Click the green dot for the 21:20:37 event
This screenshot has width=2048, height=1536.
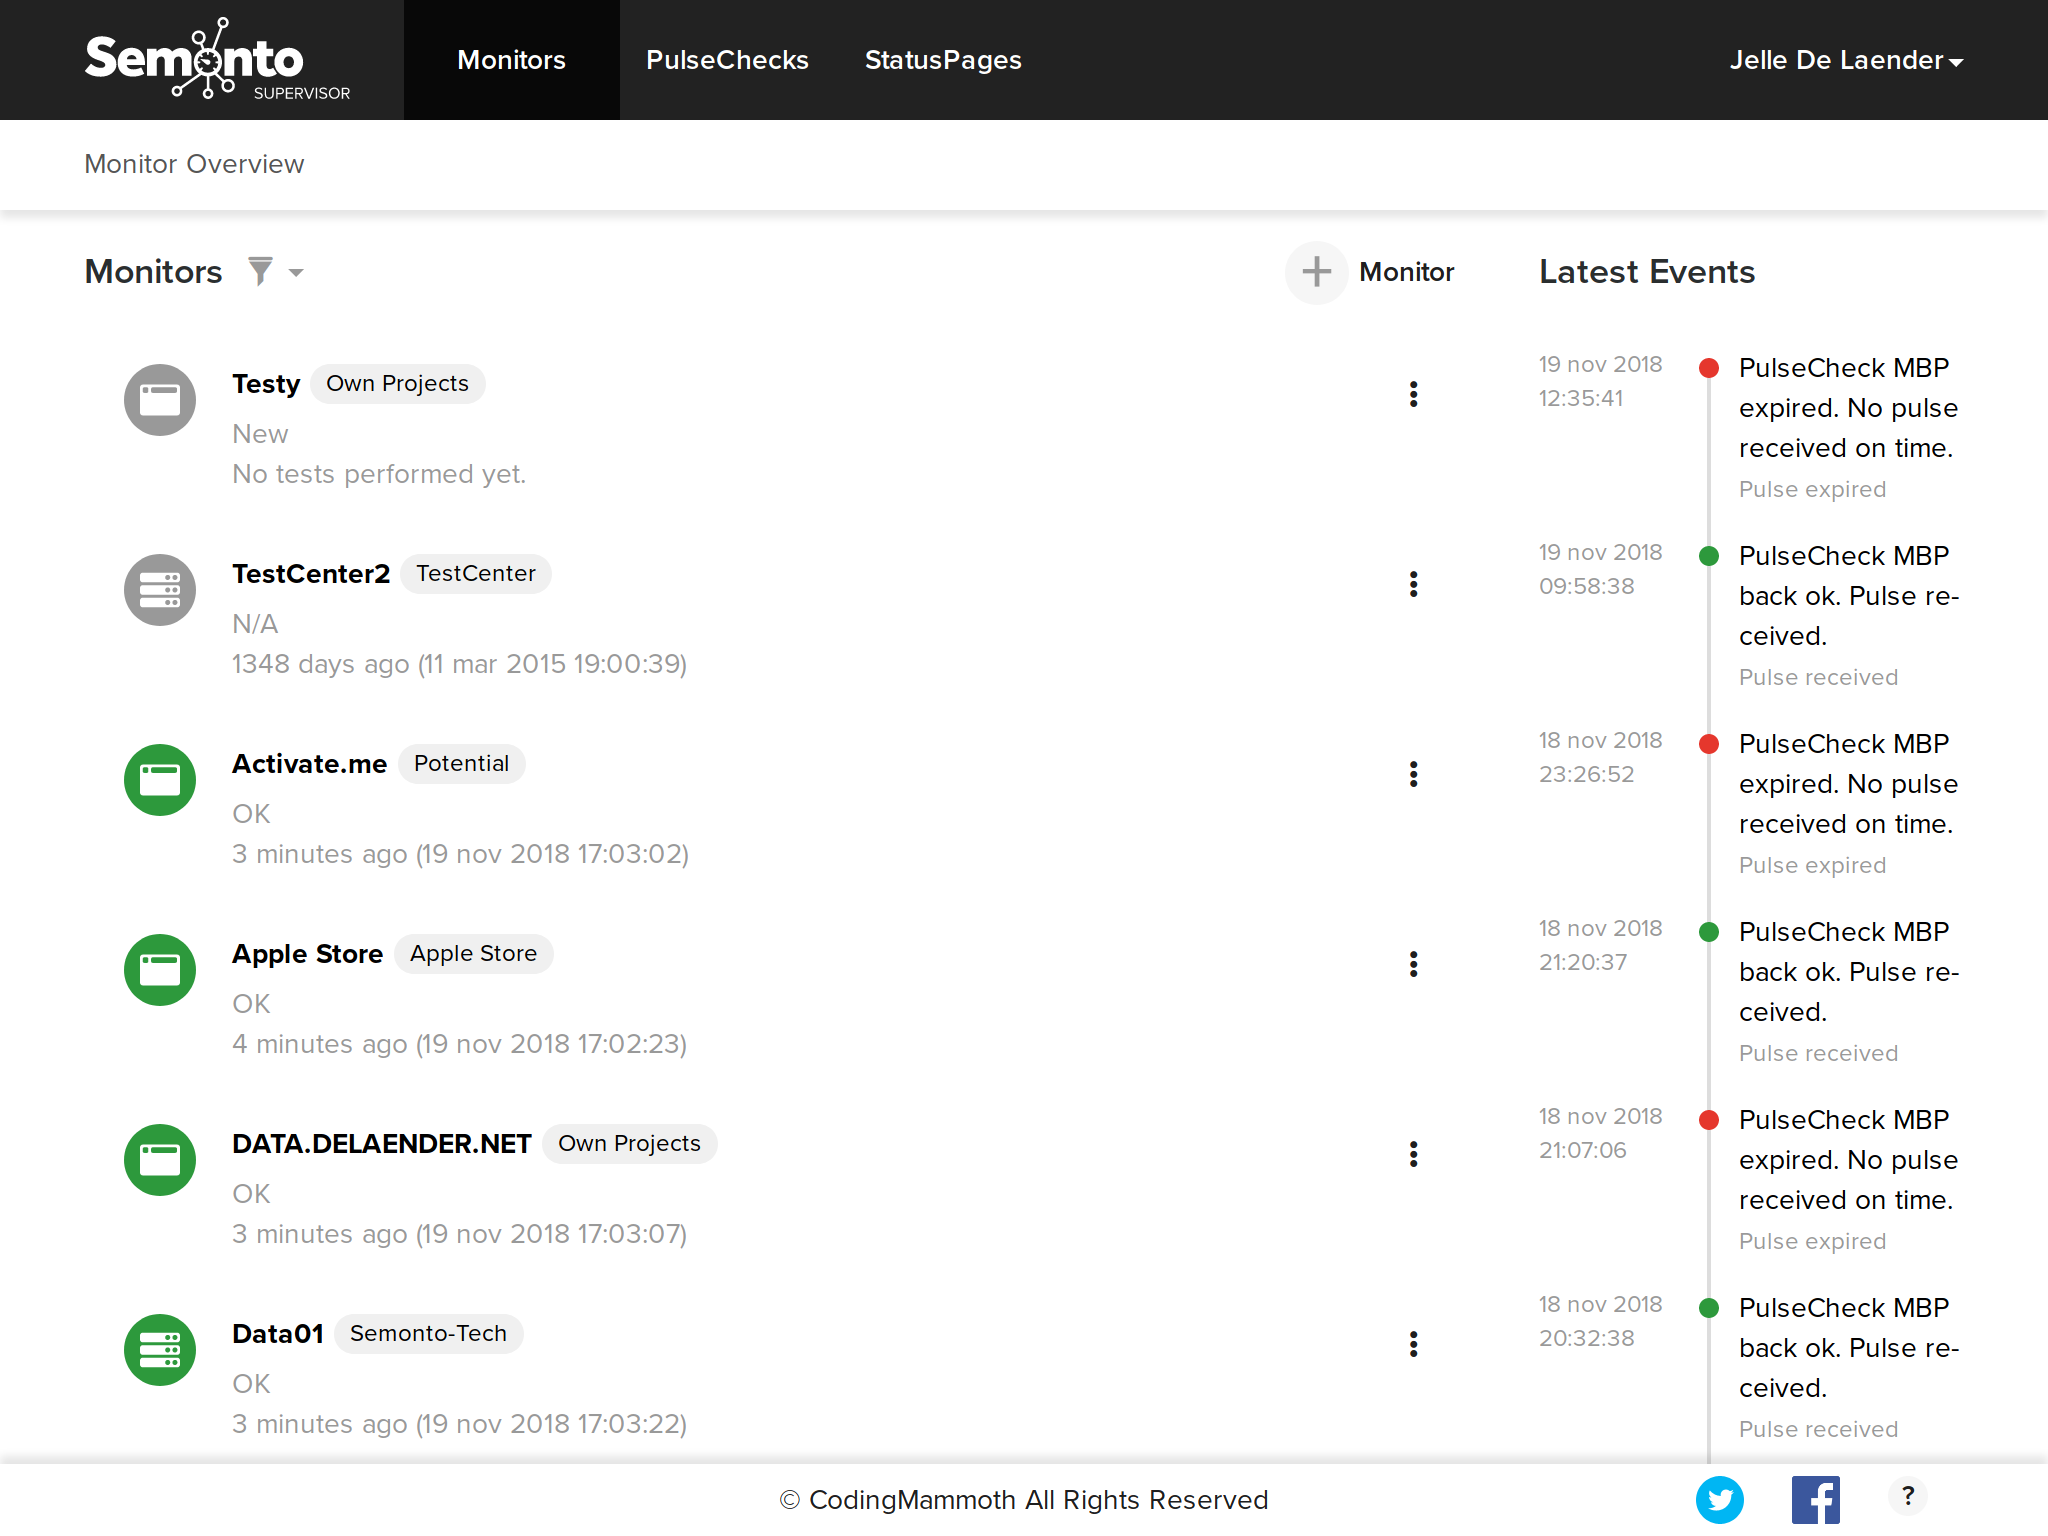[x=1709, y=932]
